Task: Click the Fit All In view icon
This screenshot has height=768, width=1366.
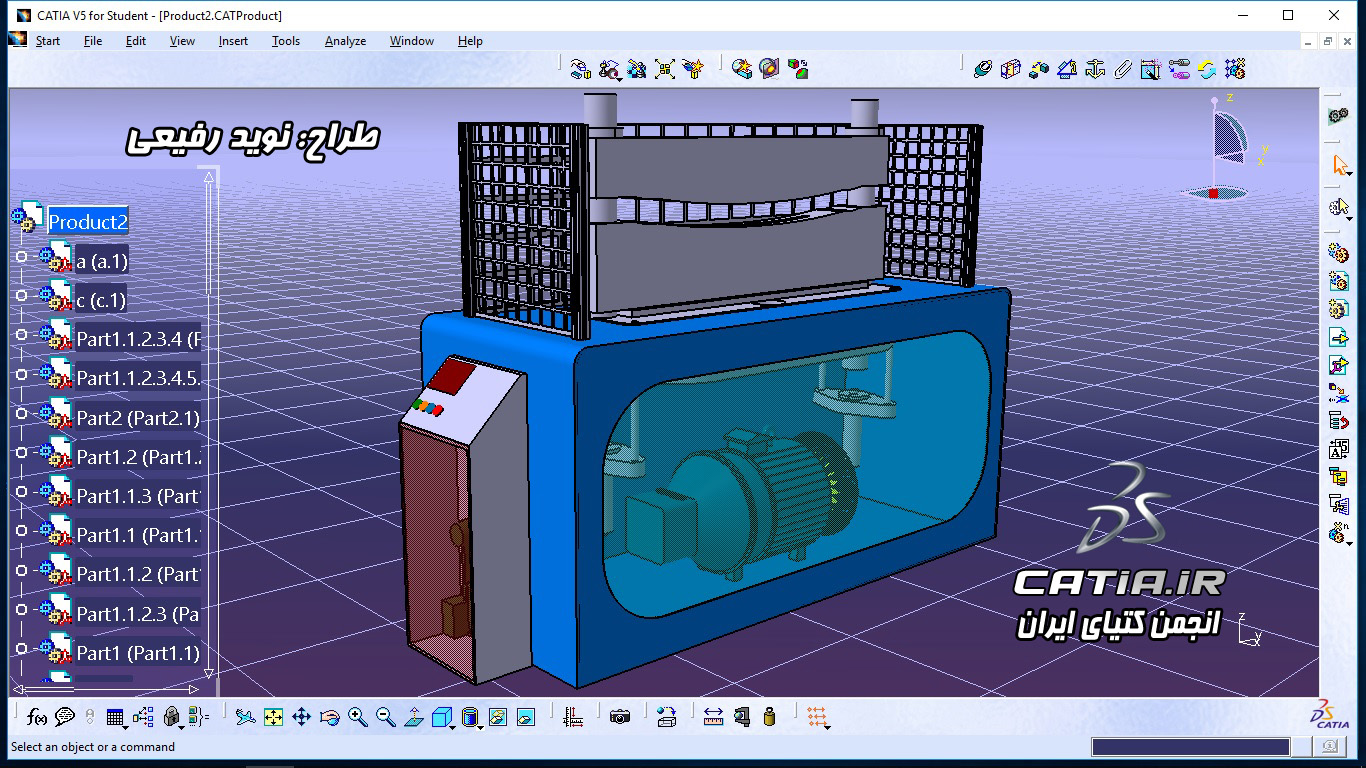Action: tap(273, 717)
